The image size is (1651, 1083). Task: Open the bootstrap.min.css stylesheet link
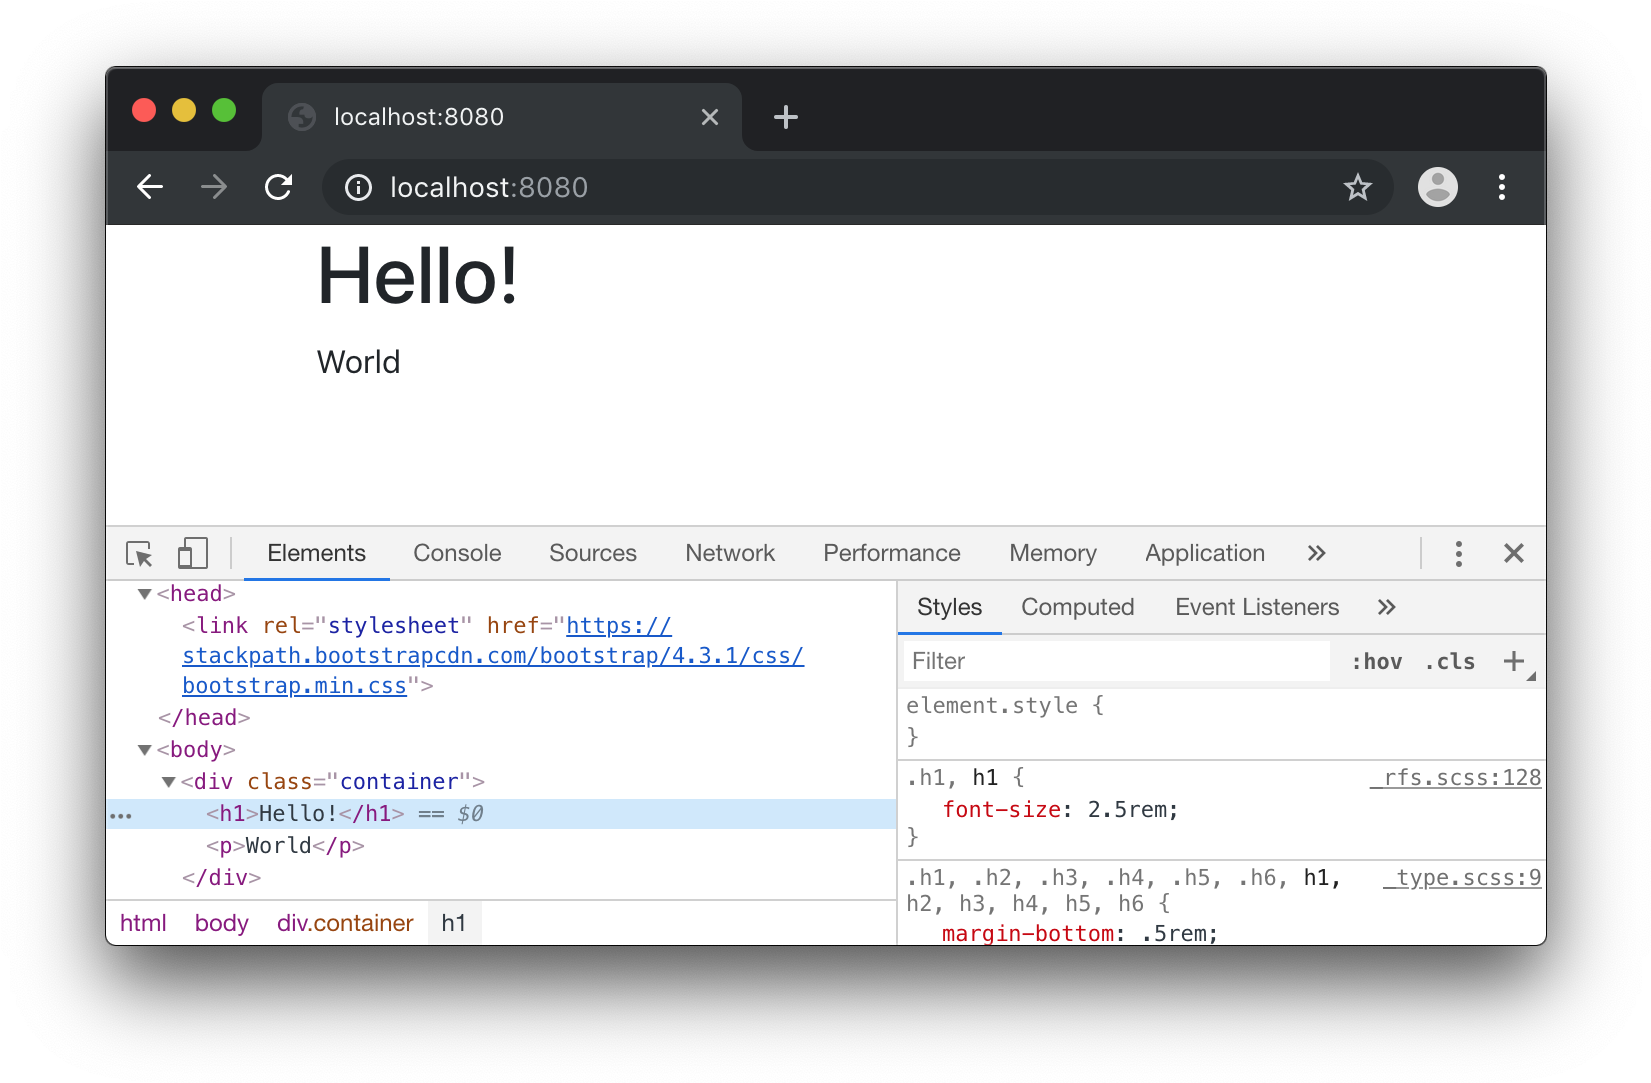click(x=493, y=656)
